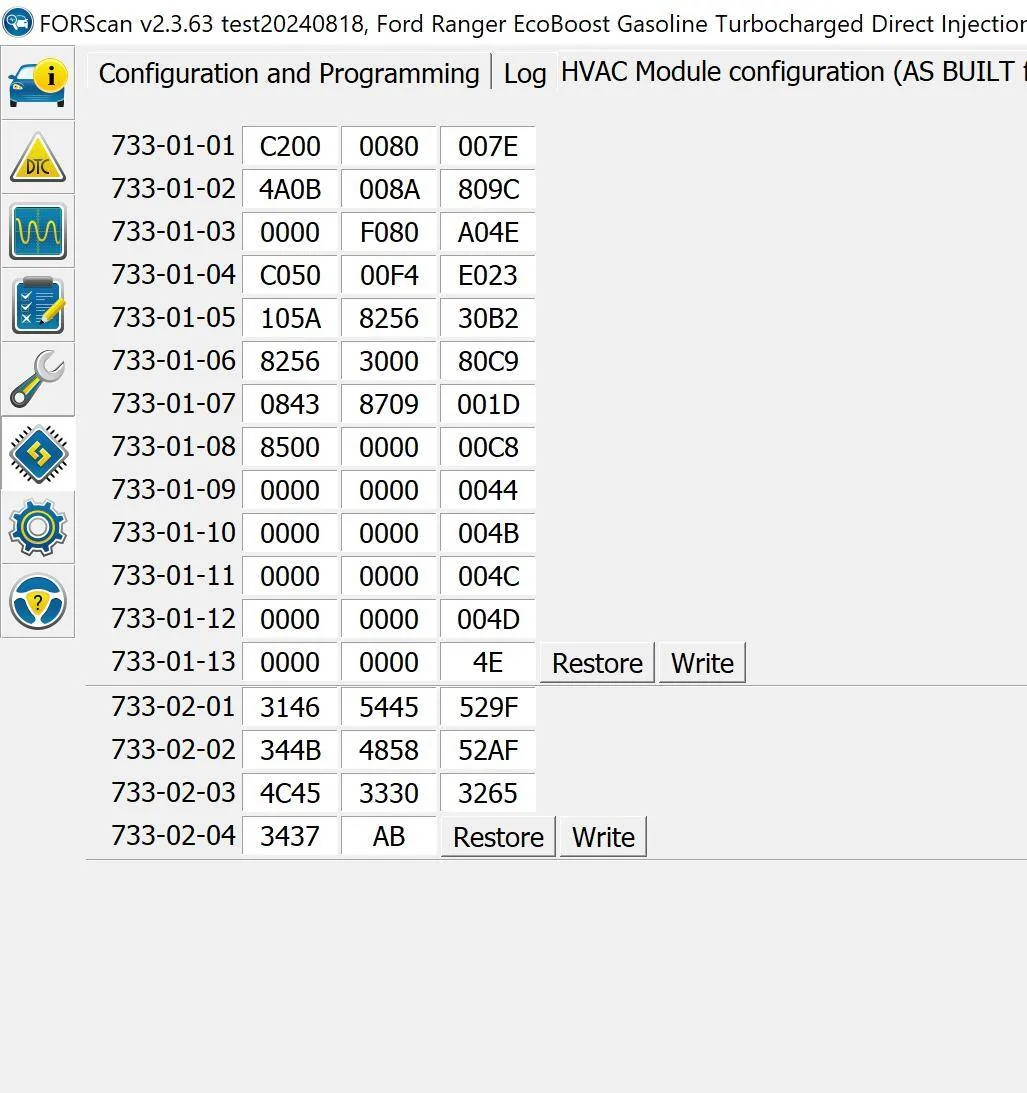The image size is (1027, 1093).
Task: Edit field 008A in row 733-01-02
Action: pyautogui.click(x=389, y=190)
